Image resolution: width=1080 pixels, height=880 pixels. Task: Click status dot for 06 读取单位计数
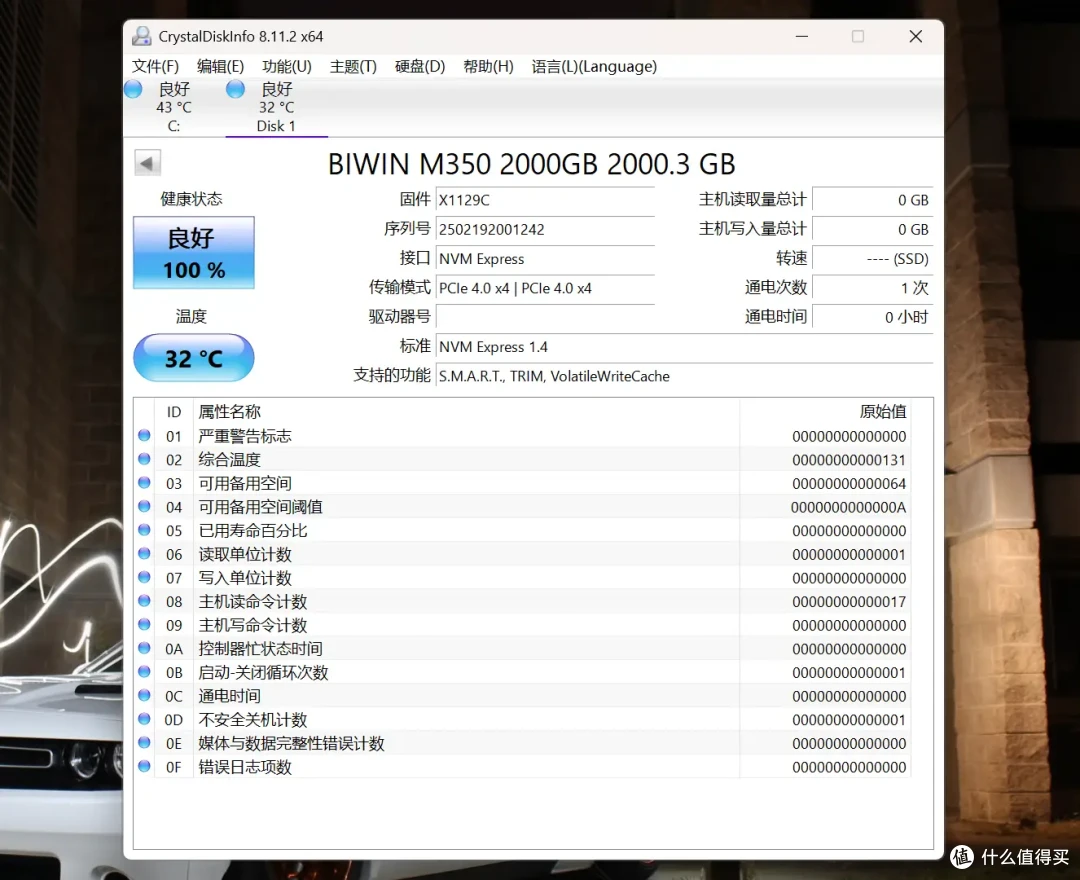point(144,554)
